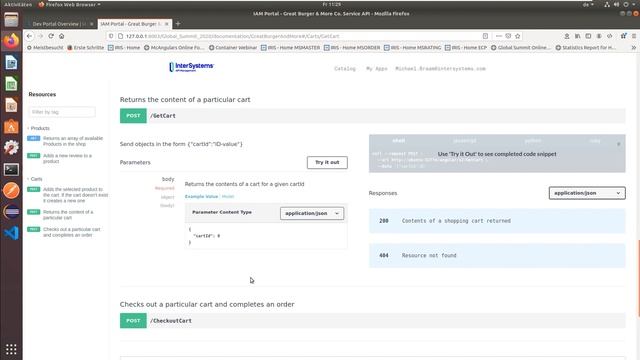Open the Library icon in Firefox toolbar
640x360 pixels.
click(578, 36)
